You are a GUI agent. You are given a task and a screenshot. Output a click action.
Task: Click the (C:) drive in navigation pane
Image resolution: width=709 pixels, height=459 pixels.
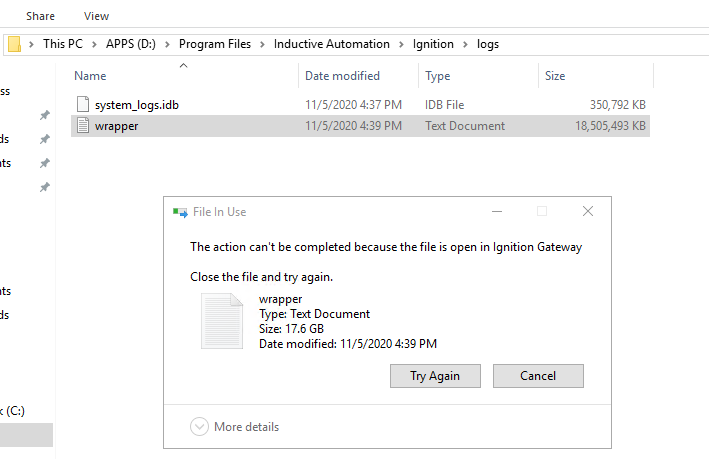12,411
